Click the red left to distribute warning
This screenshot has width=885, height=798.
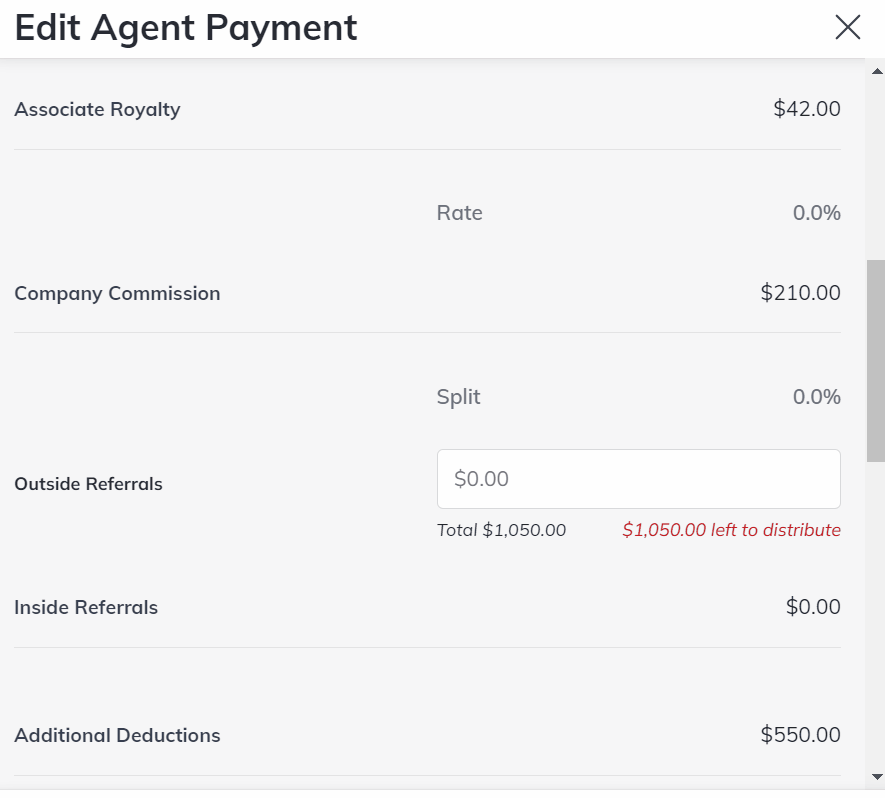[x=731, y=530]
